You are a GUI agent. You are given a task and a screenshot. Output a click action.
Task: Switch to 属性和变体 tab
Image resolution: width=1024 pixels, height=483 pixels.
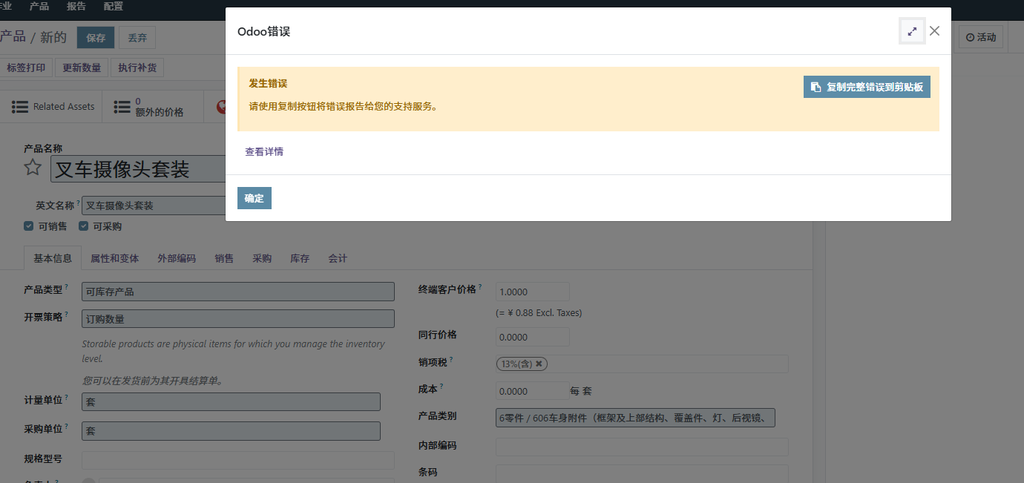pos(115,258)
